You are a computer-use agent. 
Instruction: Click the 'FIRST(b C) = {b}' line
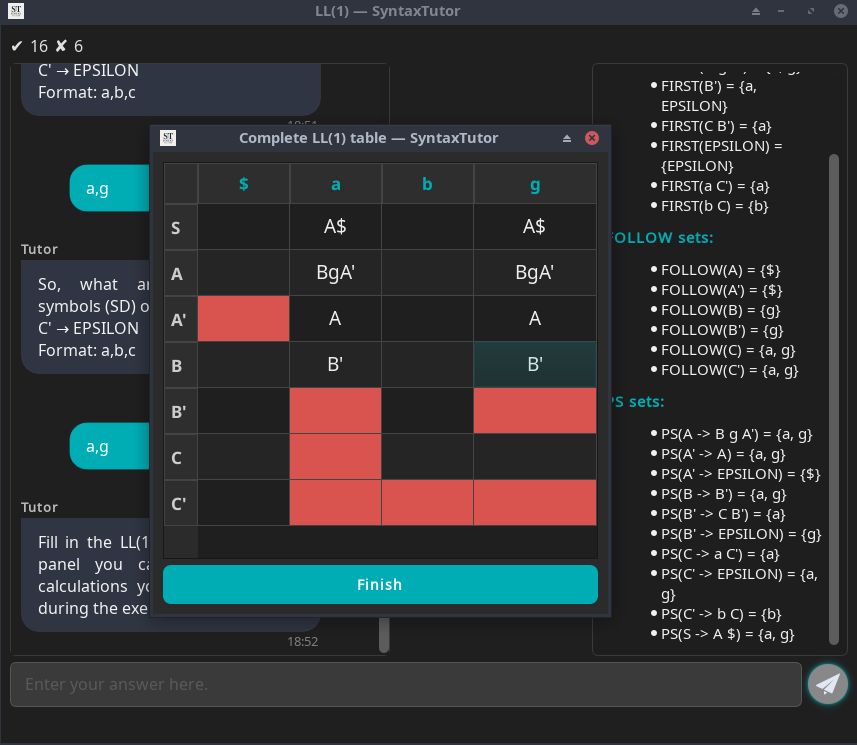pos(714,206)
